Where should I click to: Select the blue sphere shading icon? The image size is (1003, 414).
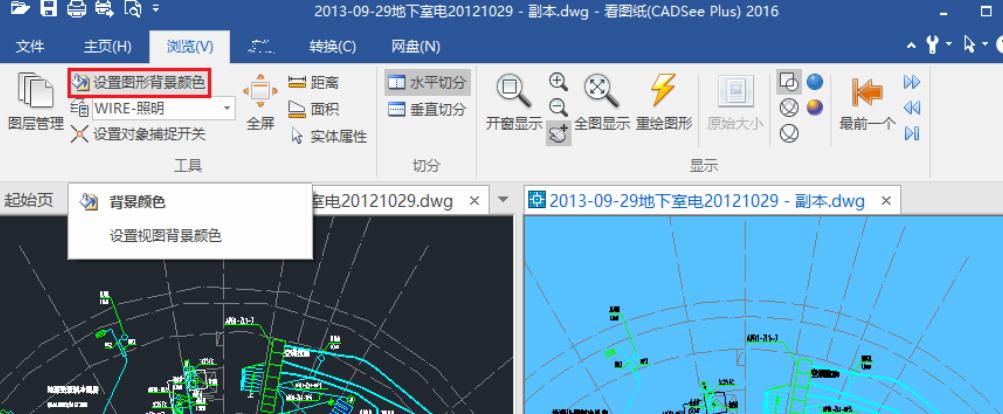pyautogui.click(x=814, y=82)
